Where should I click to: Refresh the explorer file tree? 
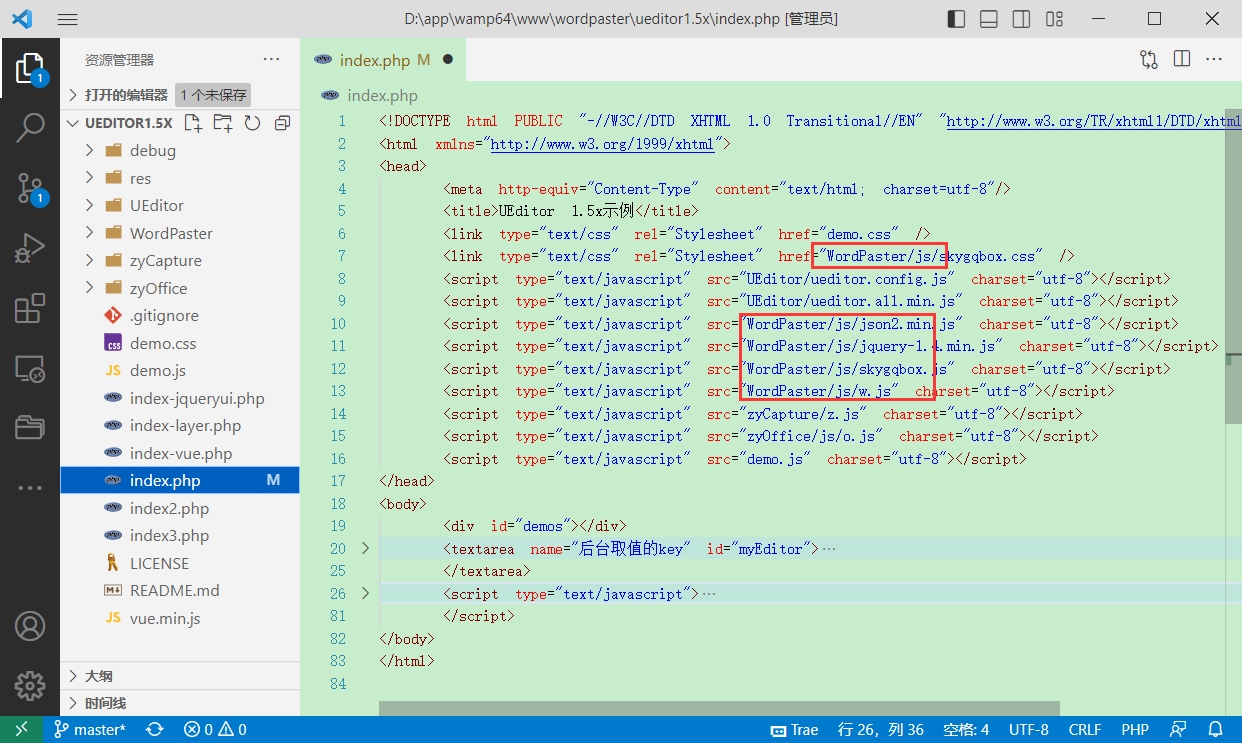252,123
